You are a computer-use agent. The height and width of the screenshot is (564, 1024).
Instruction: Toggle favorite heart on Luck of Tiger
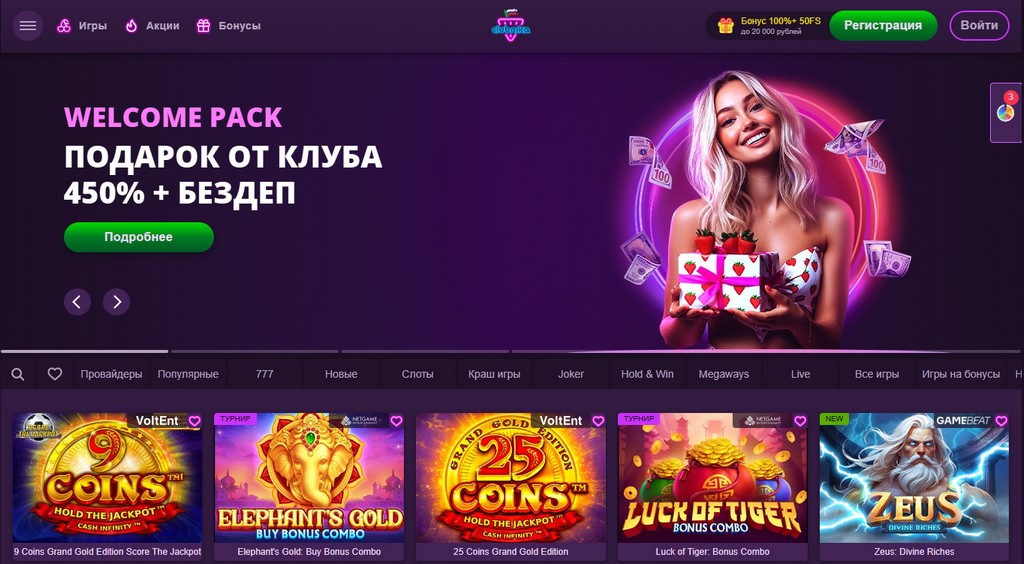point(799,421)
